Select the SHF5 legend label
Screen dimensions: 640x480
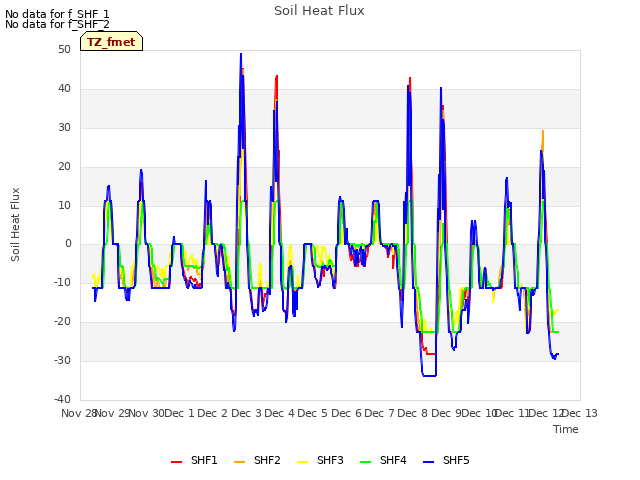(x=456, y=460)
